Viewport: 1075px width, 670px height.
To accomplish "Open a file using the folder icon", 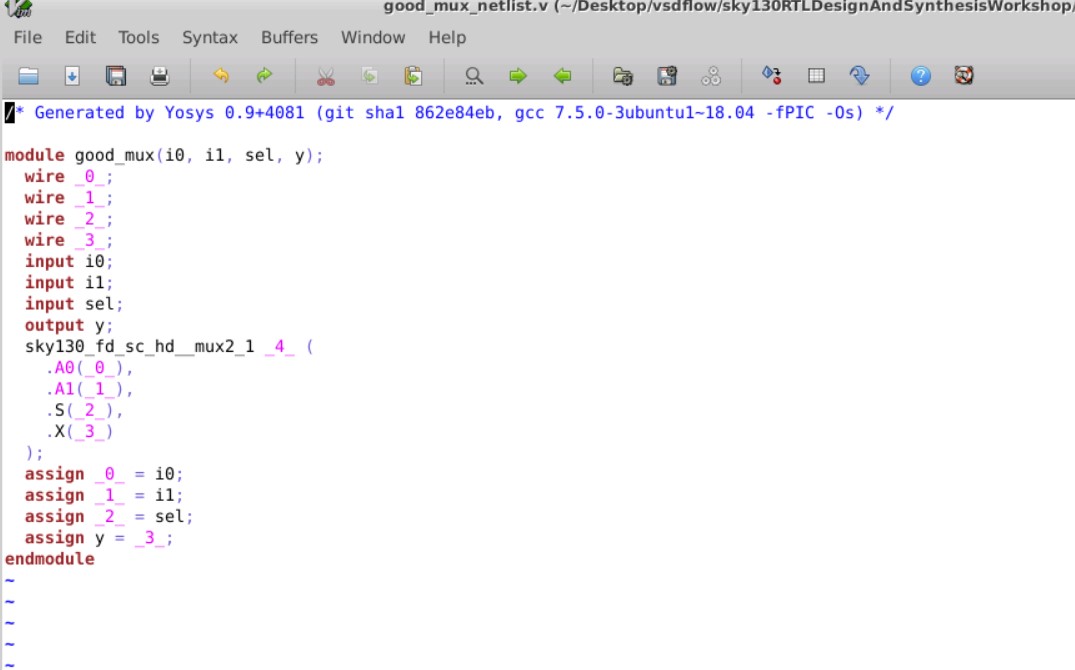I will coord(28,75).
